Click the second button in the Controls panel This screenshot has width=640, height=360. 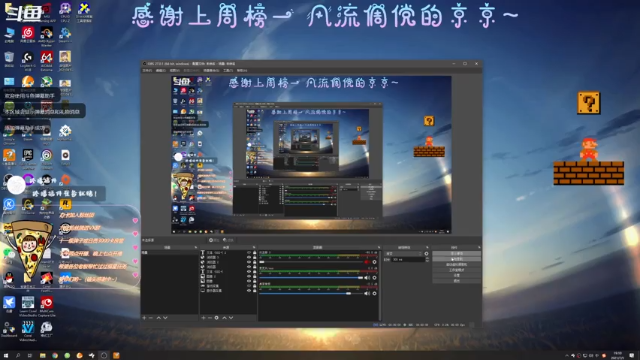[457, 259]
